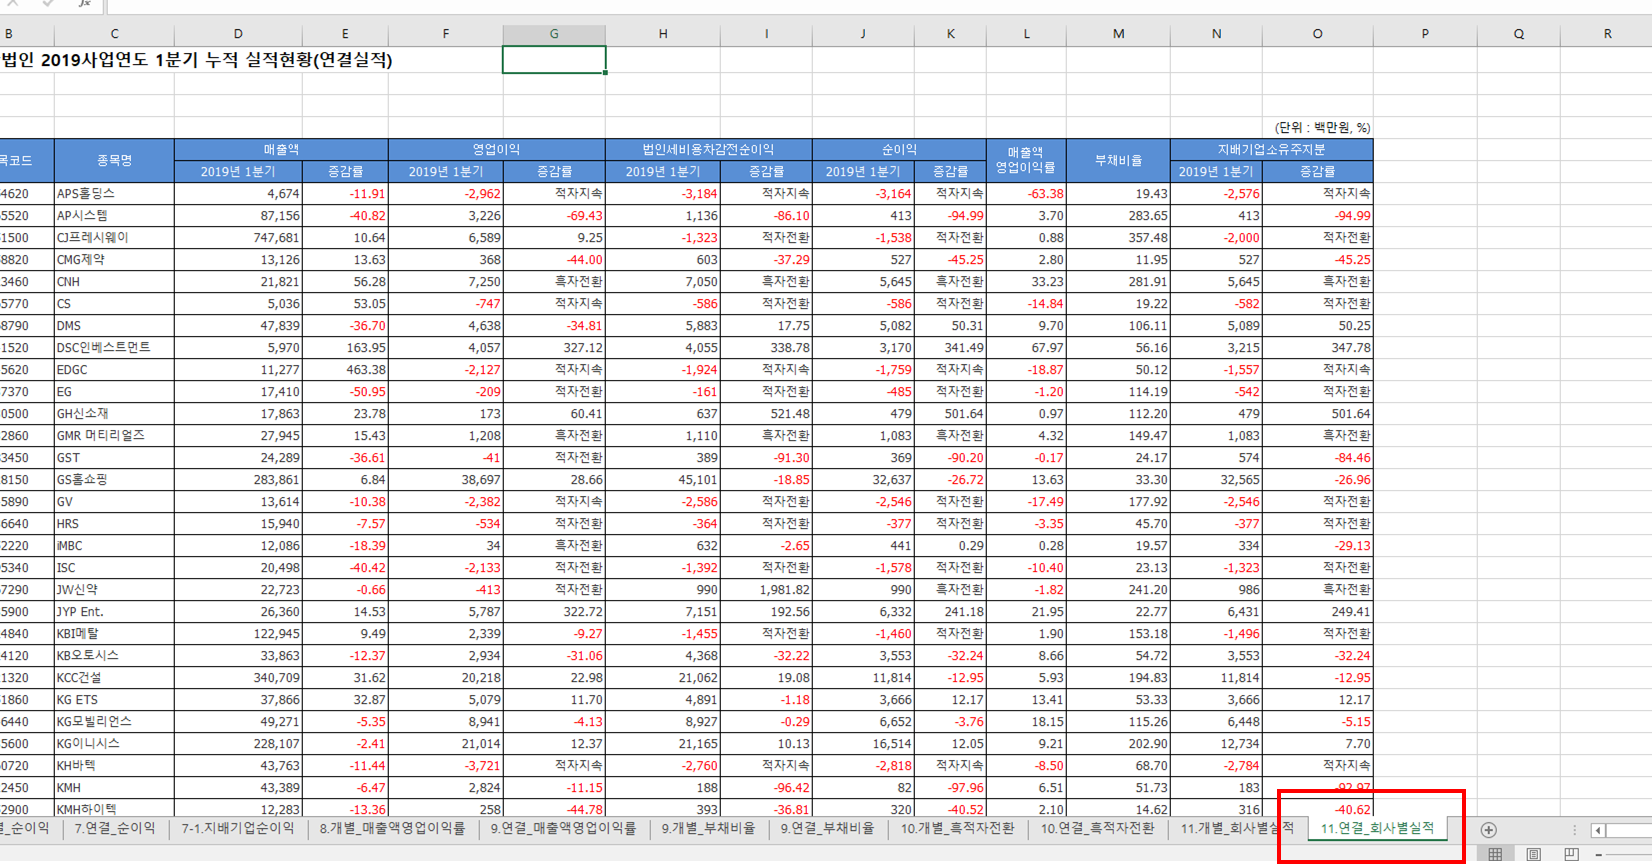1652x864 pixels.
Task: Select column P header
Action: (1425, 34)
